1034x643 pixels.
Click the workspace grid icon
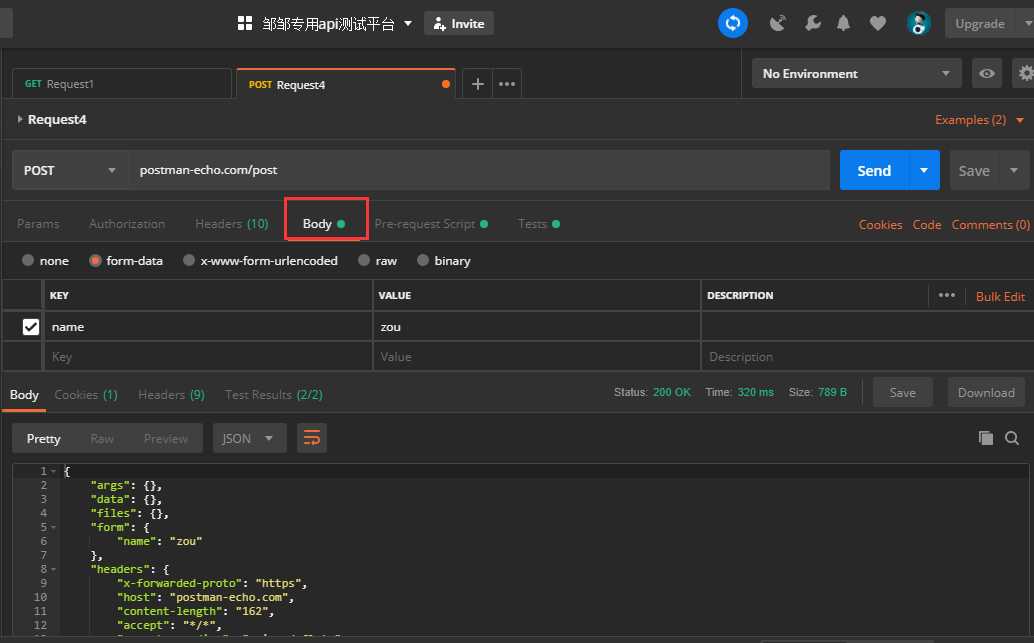click(x=245, y=24)
